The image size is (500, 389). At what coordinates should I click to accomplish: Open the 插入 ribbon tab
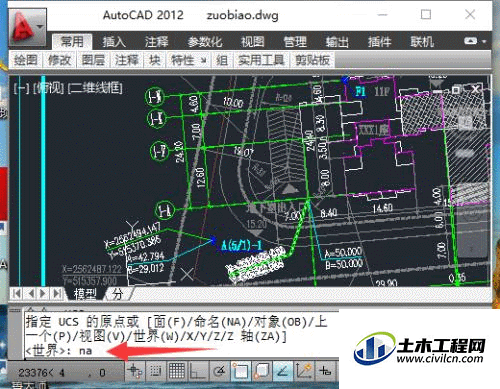tap(114, 42)
